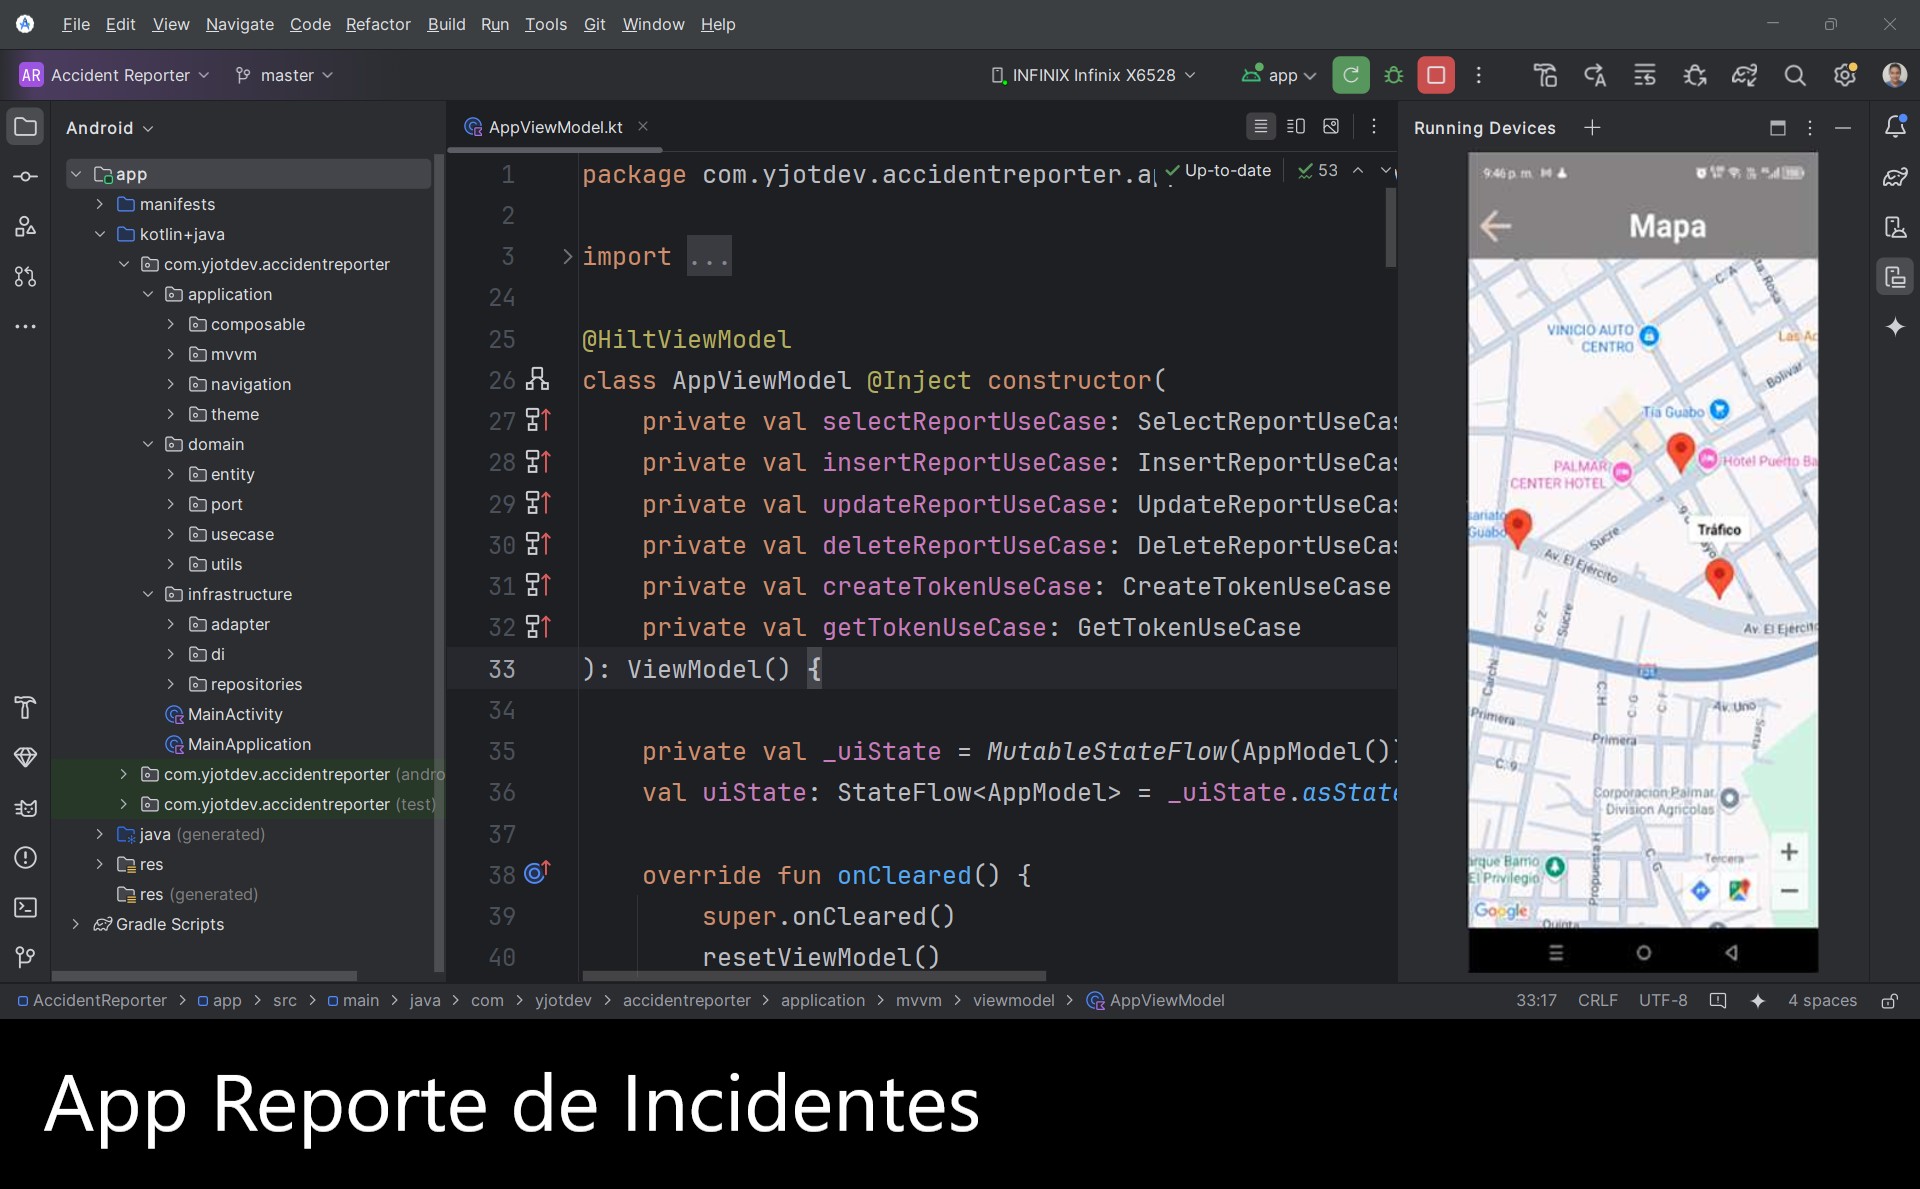Tap the back arrow in the Mapa screen

[x=1495, y=226]
